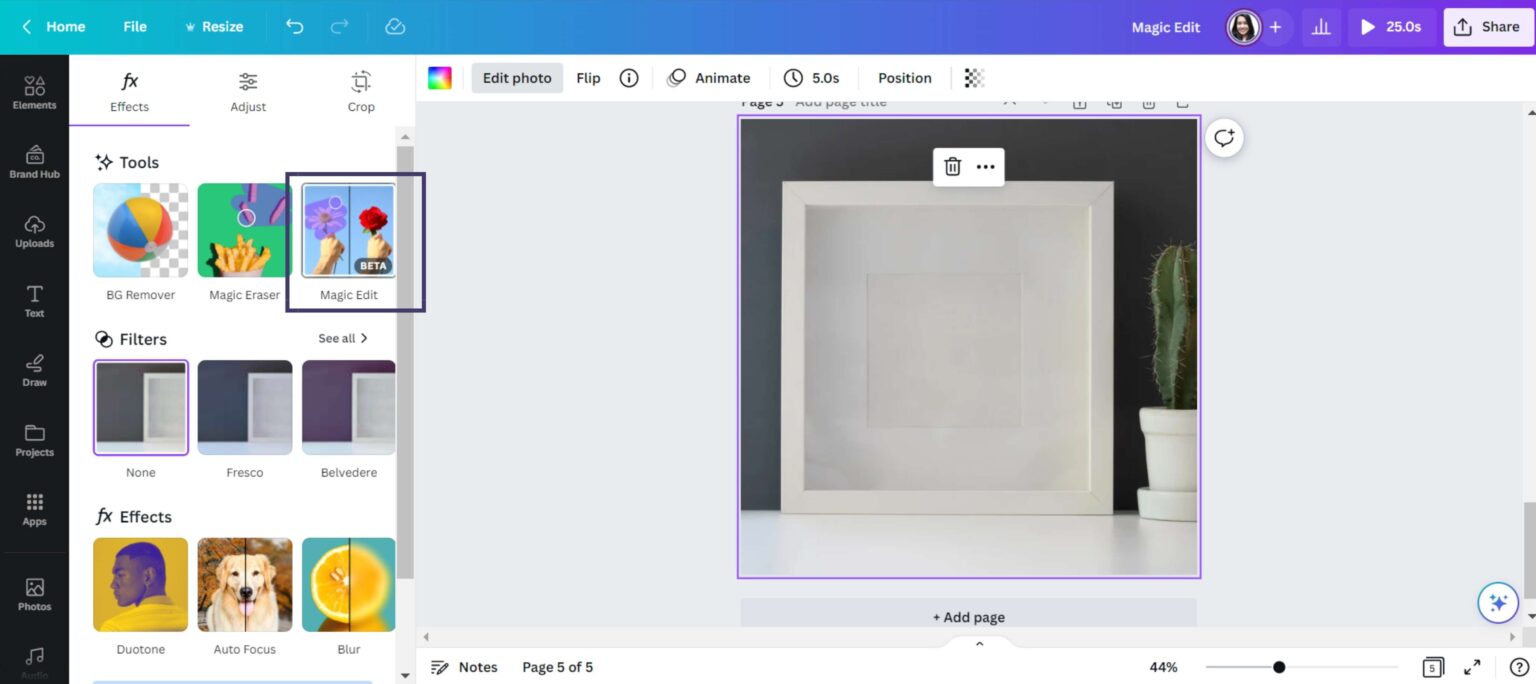Select the Draw tool in the sidebar
This screenshot has width=1536, height=684.
[x=34, y=370]
